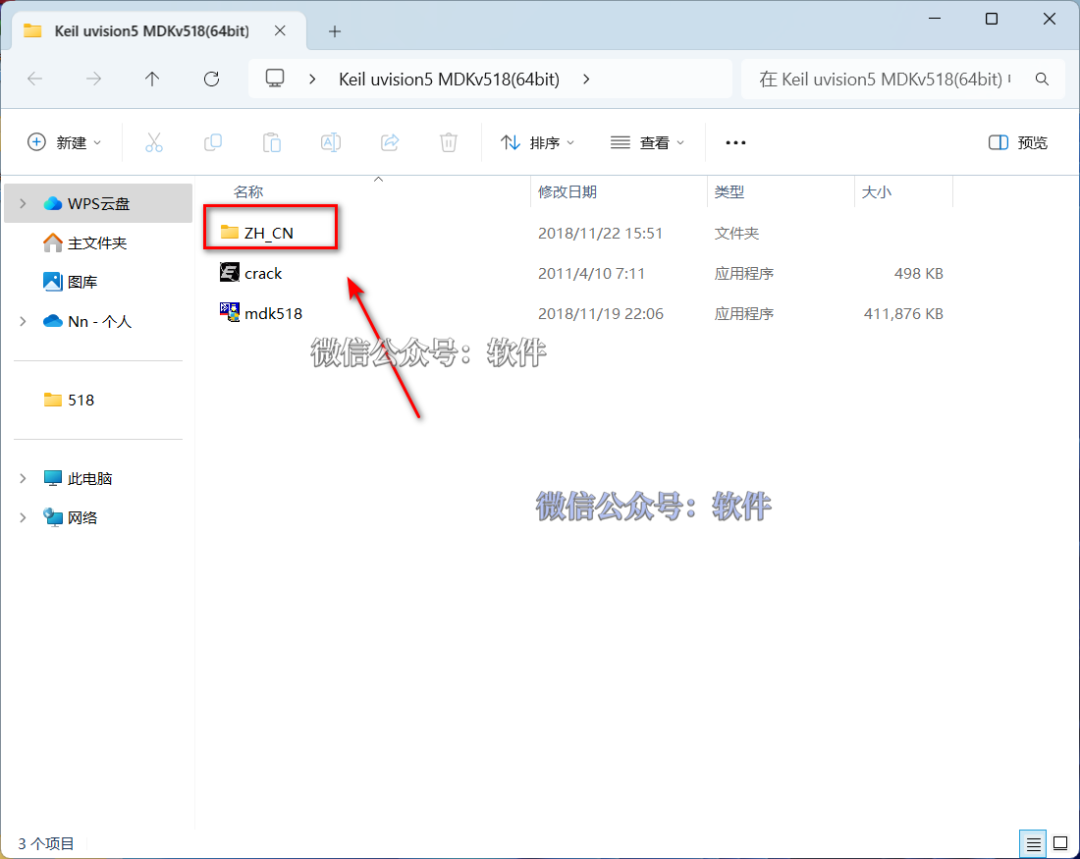
Task: Refresh the current folder view
Action: point(211,79)
